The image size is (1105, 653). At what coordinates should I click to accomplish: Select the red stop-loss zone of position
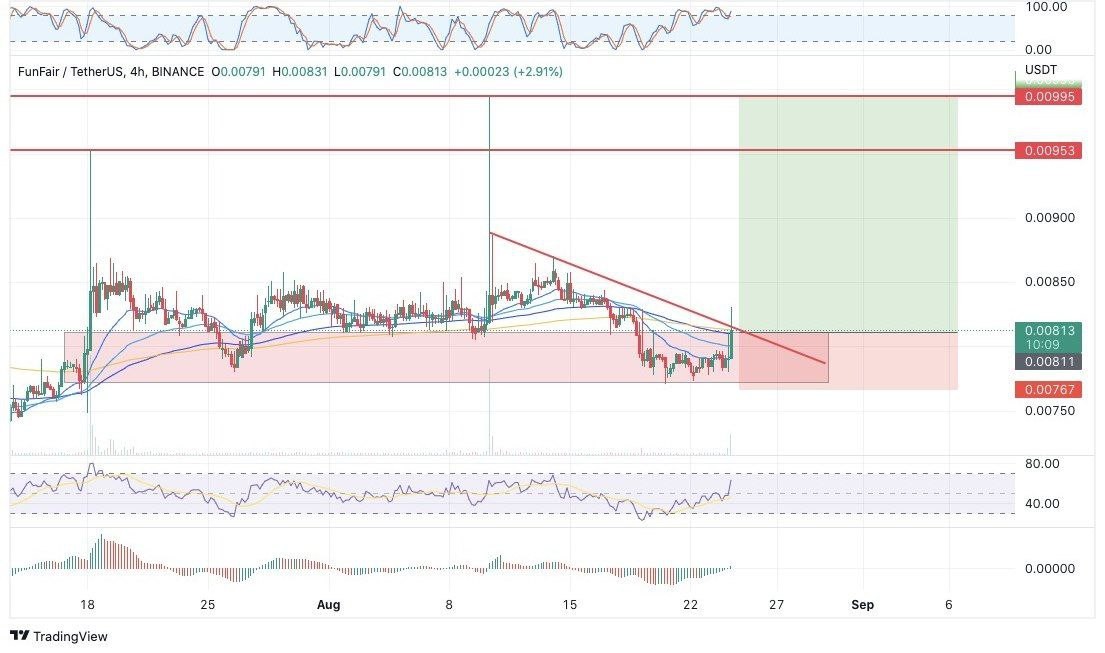(x=848, y=360)
